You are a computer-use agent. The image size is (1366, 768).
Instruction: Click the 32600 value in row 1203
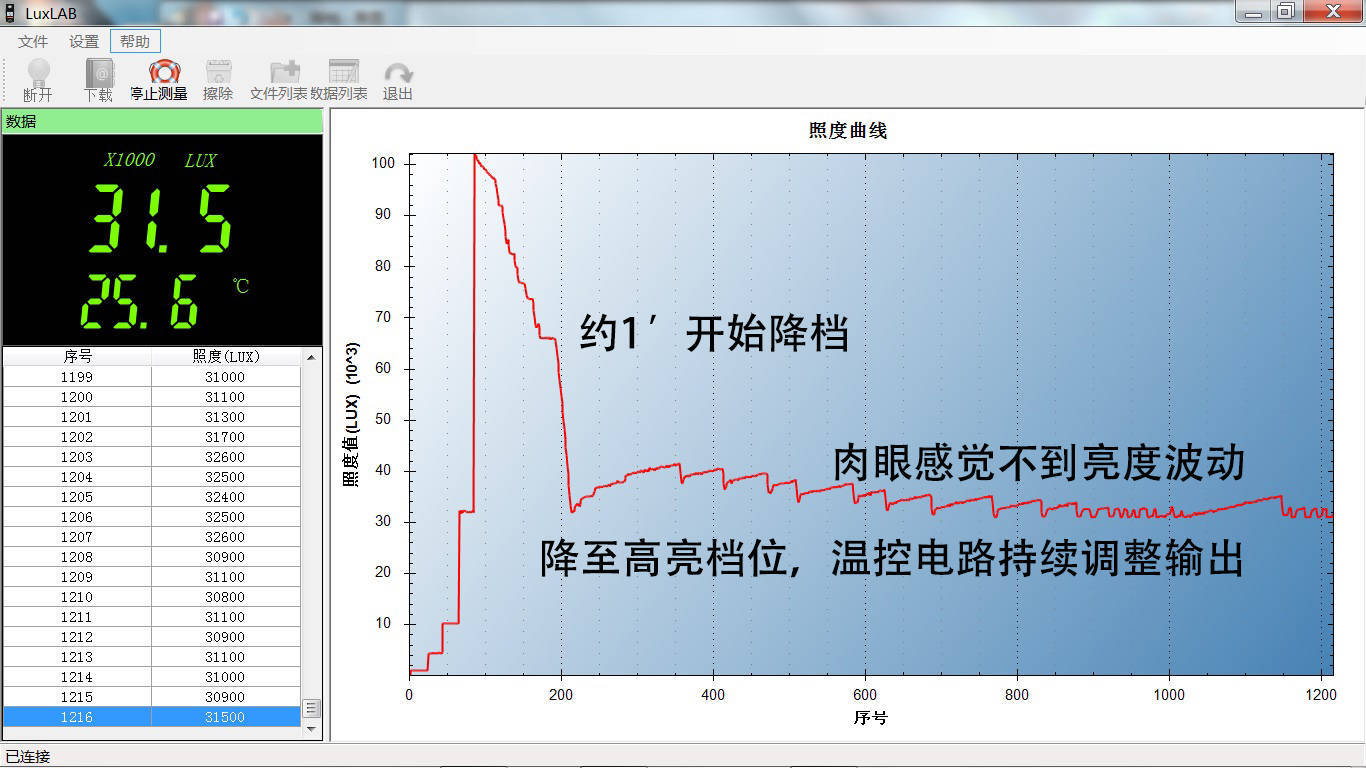click(225, 457)
